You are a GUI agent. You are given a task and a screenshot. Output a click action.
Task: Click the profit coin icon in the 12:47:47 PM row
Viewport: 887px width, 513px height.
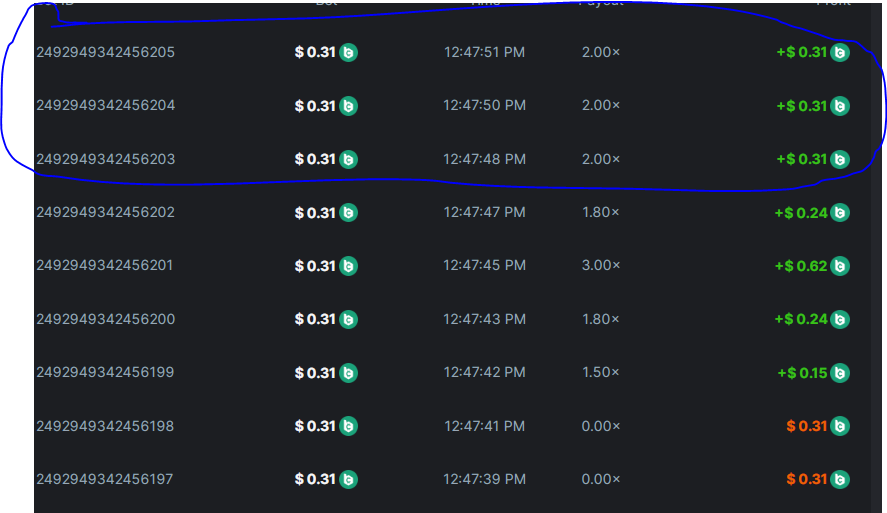point(840,213)
